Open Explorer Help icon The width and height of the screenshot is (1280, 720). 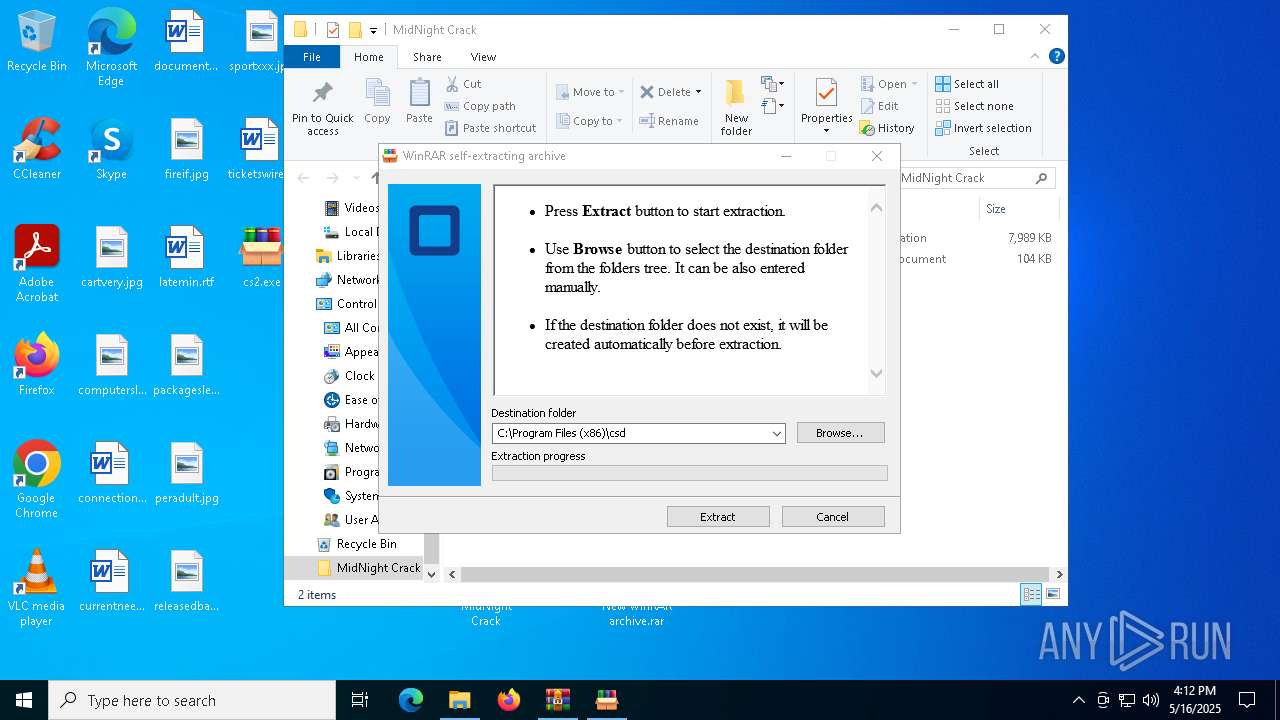[x=1056, y=57]
